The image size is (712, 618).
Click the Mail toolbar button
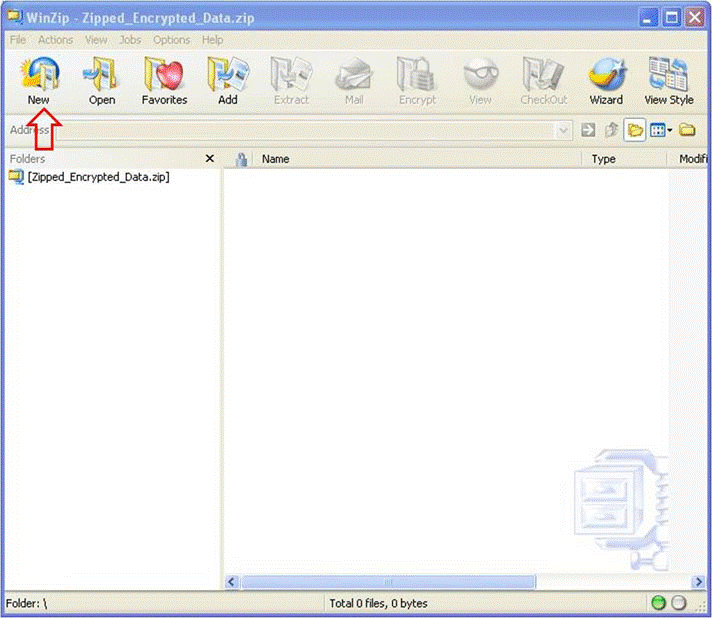(354, 81)
